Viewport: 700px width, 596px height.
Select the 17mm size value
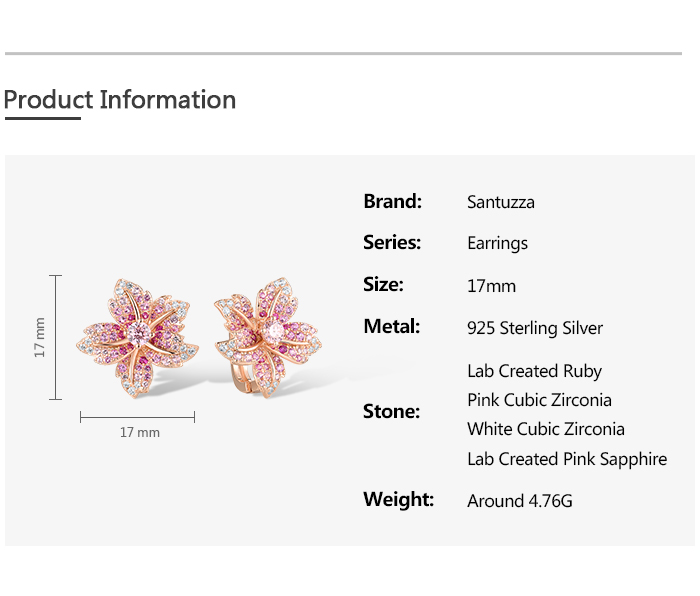click(492, 286)
